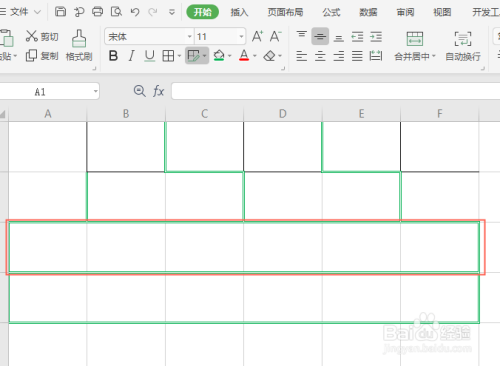This screenshot has height=366, width=500.
Task: Toggle vertical middle alignment
Action: [320, 36]
